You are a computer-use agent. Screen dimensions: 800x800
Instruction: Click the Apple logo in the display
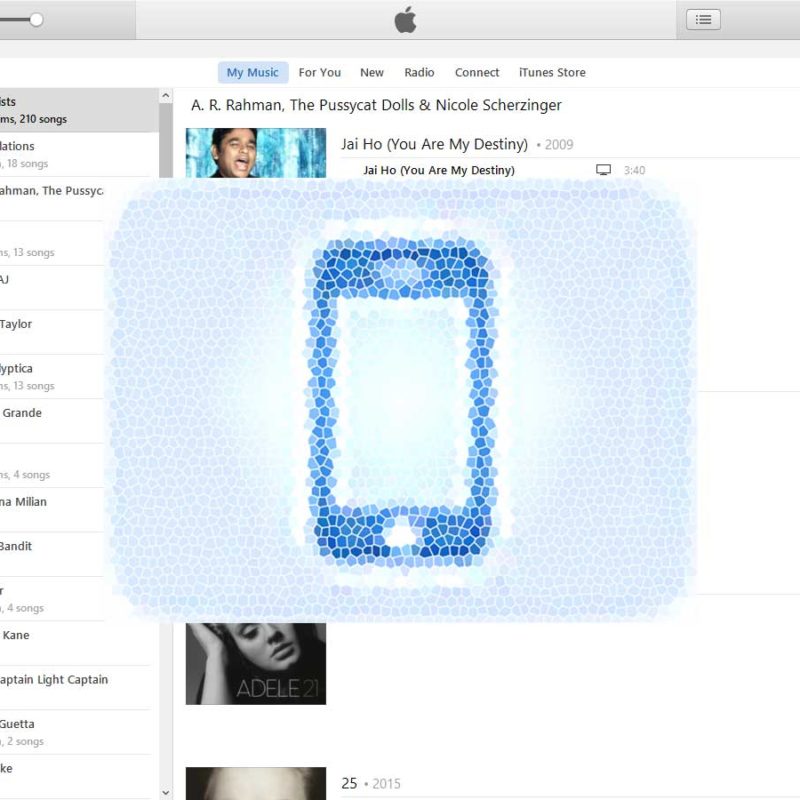point(406,20)
